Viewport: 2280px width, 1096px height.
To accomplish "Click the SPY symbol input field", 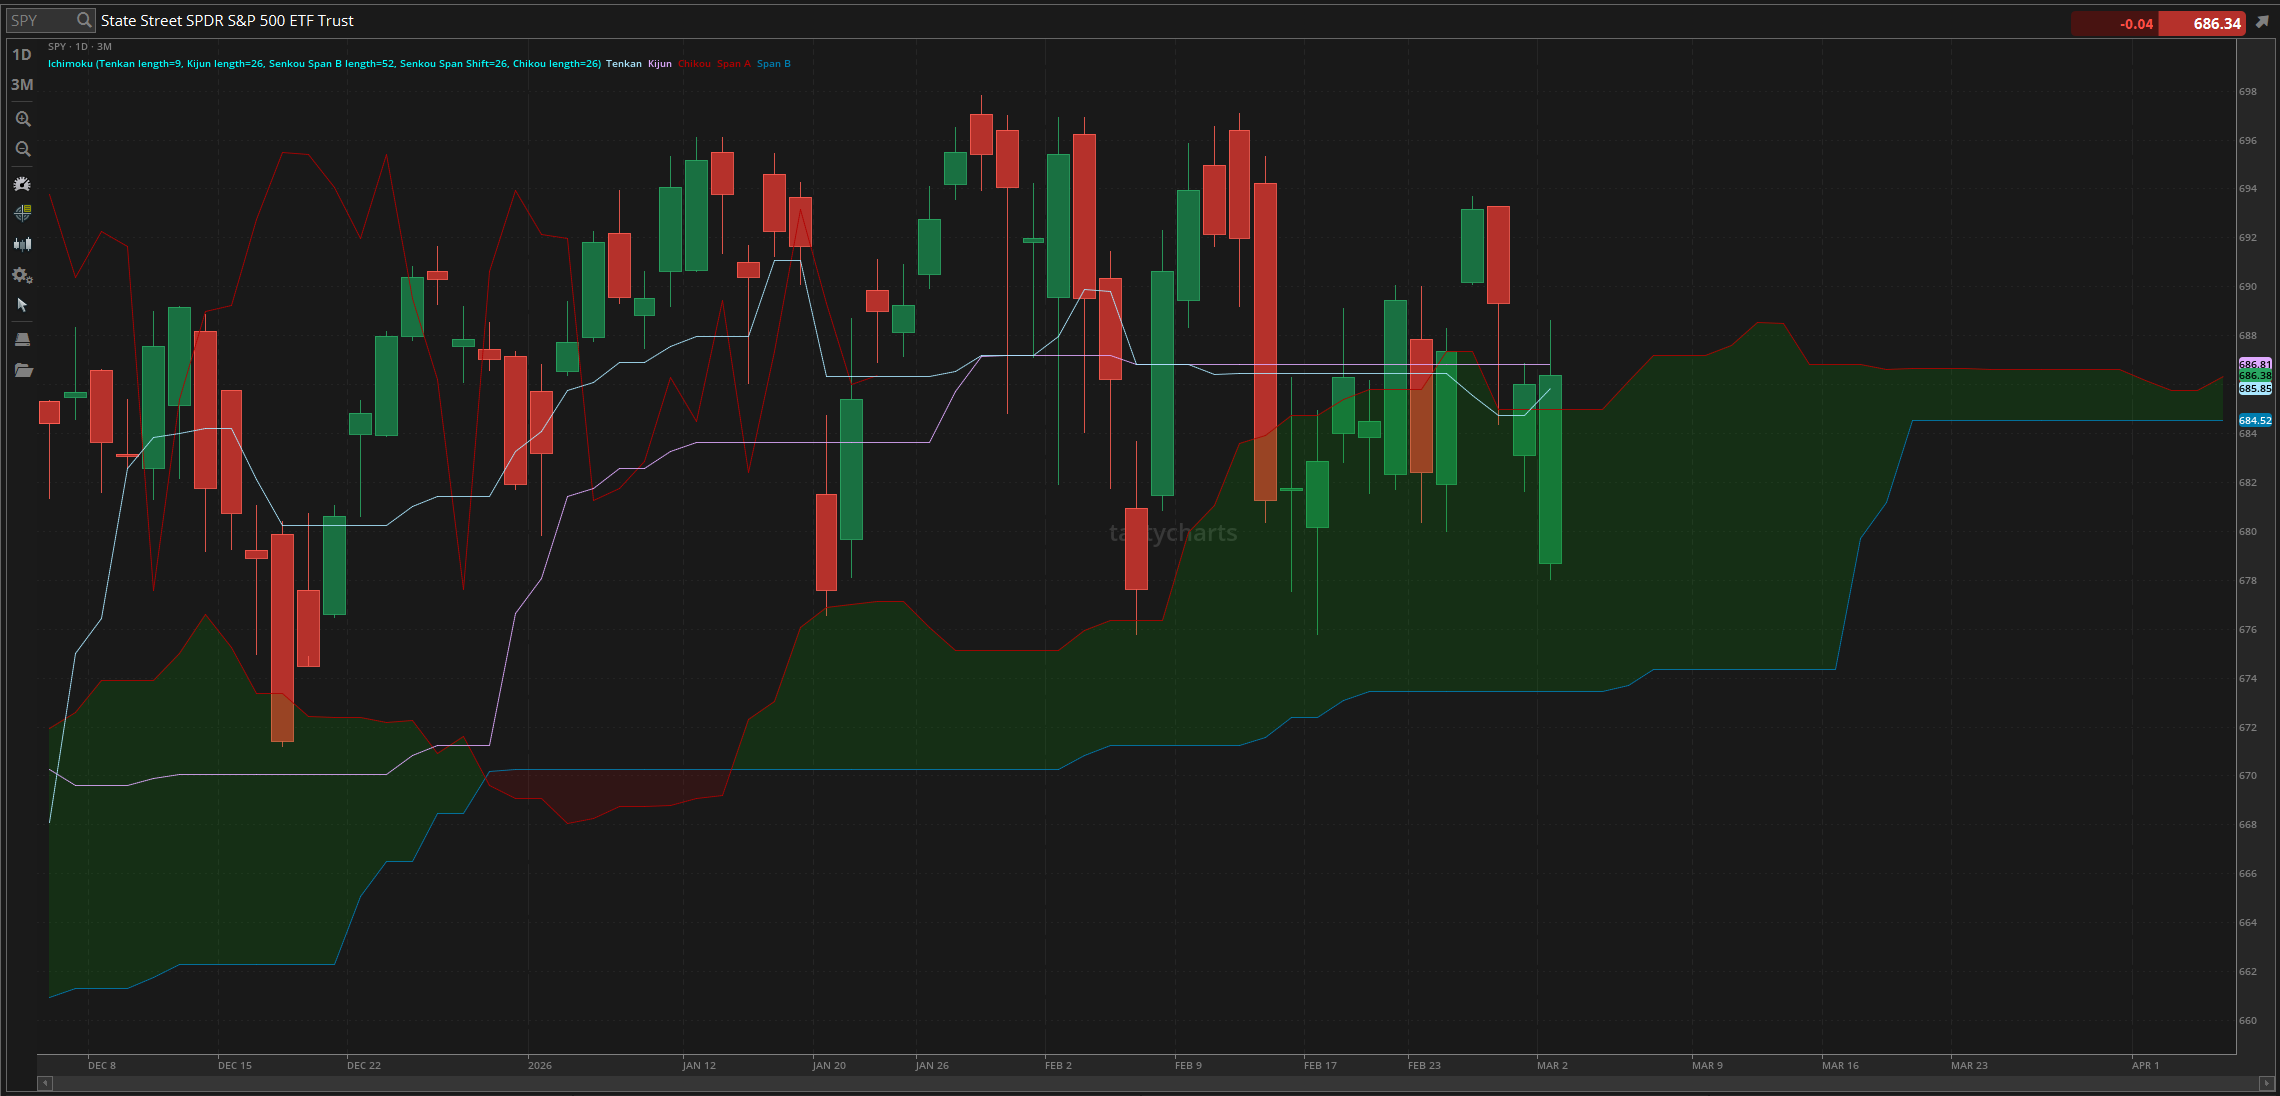I will [40, 20].
